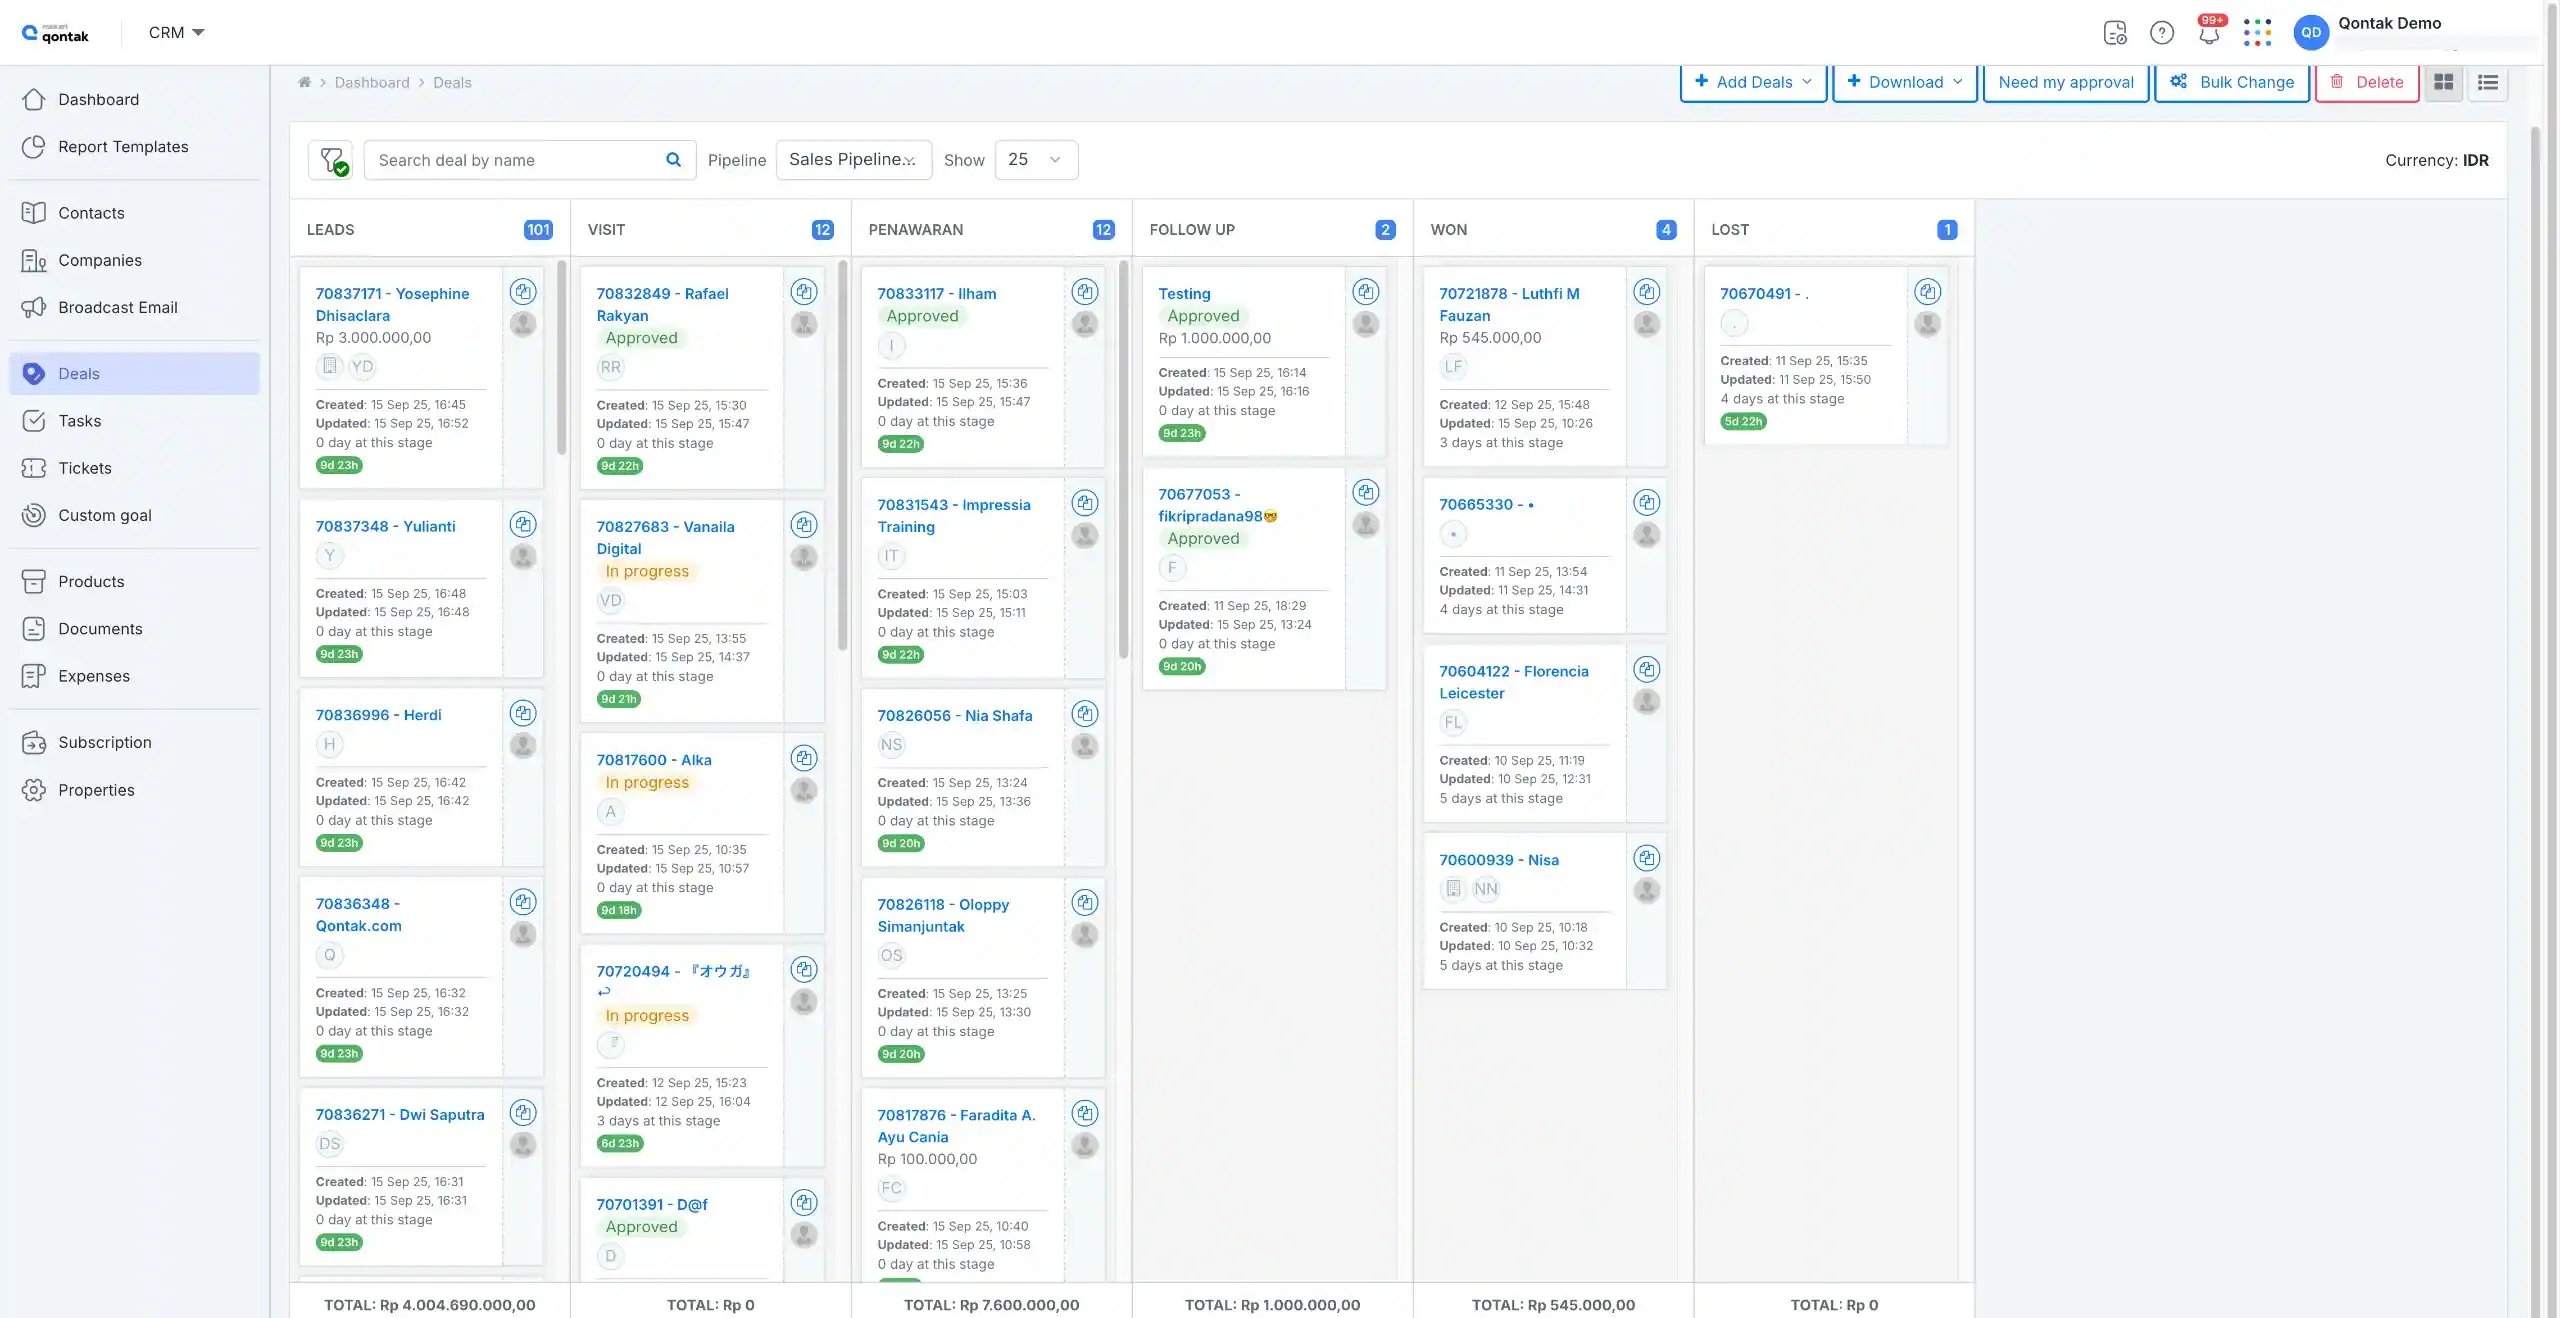
Task: Open the filter options for deals
Action: (x=331, y=160)
